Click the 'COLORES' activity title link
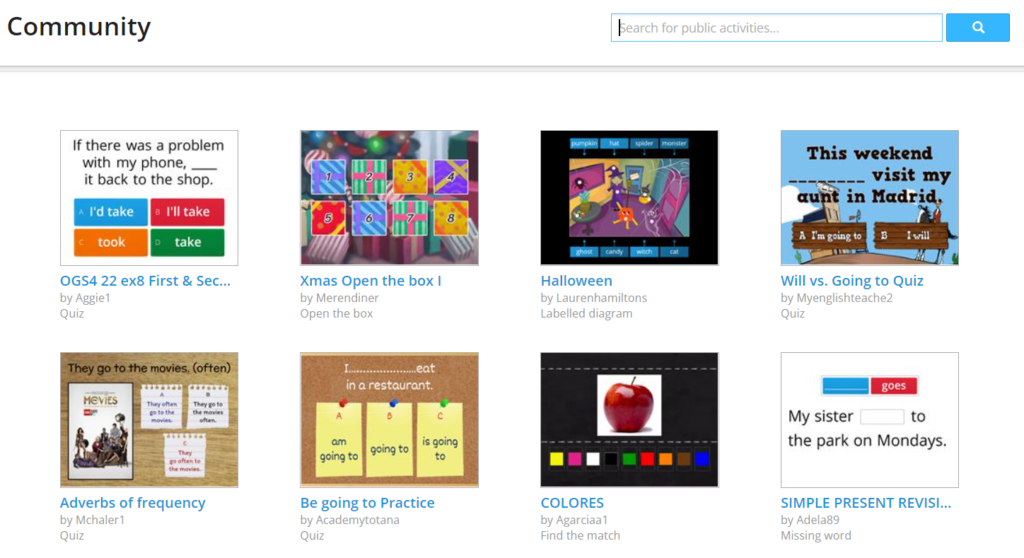 572,503
